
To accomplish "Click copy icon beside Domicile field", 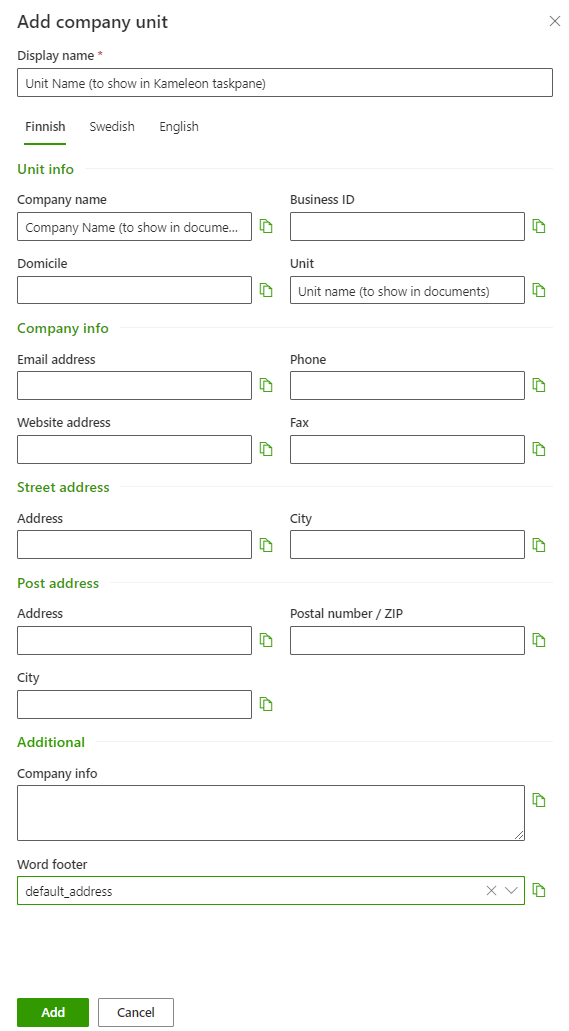I will 266,290.
